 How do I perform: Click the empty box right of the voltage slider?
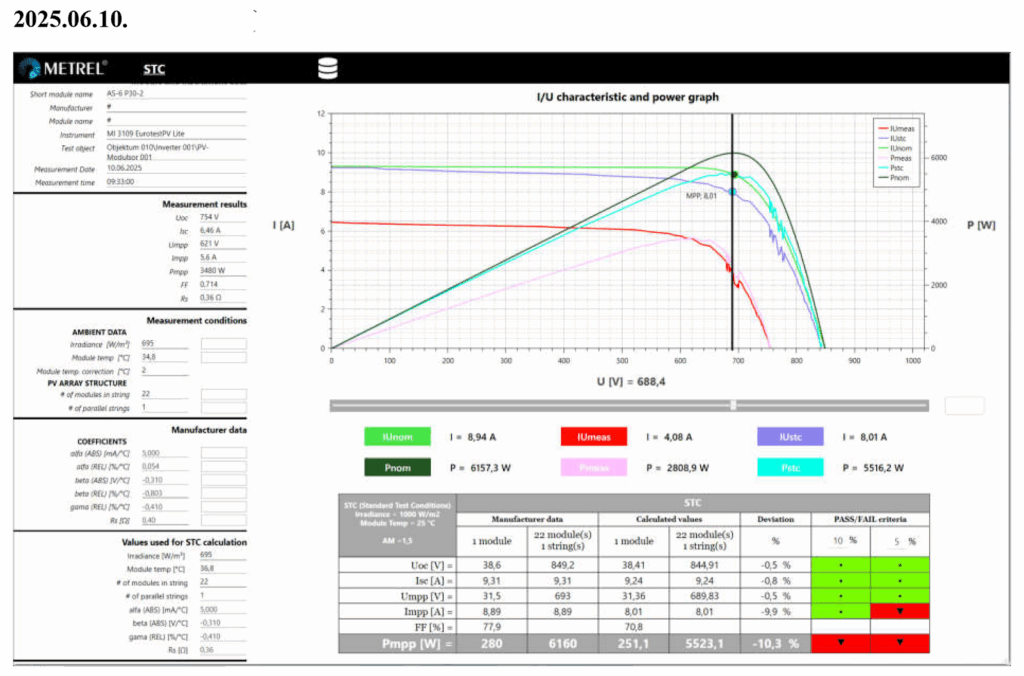pos(964,405)
